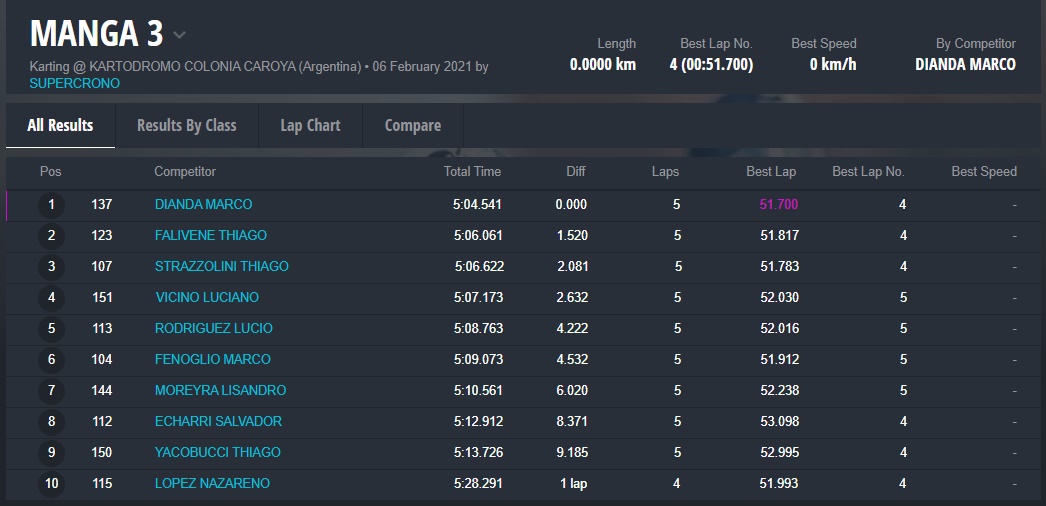Screen dimensions: 1046x506
Task: Select FENOGLIO MARCO from the results
Action: point(212,359)
